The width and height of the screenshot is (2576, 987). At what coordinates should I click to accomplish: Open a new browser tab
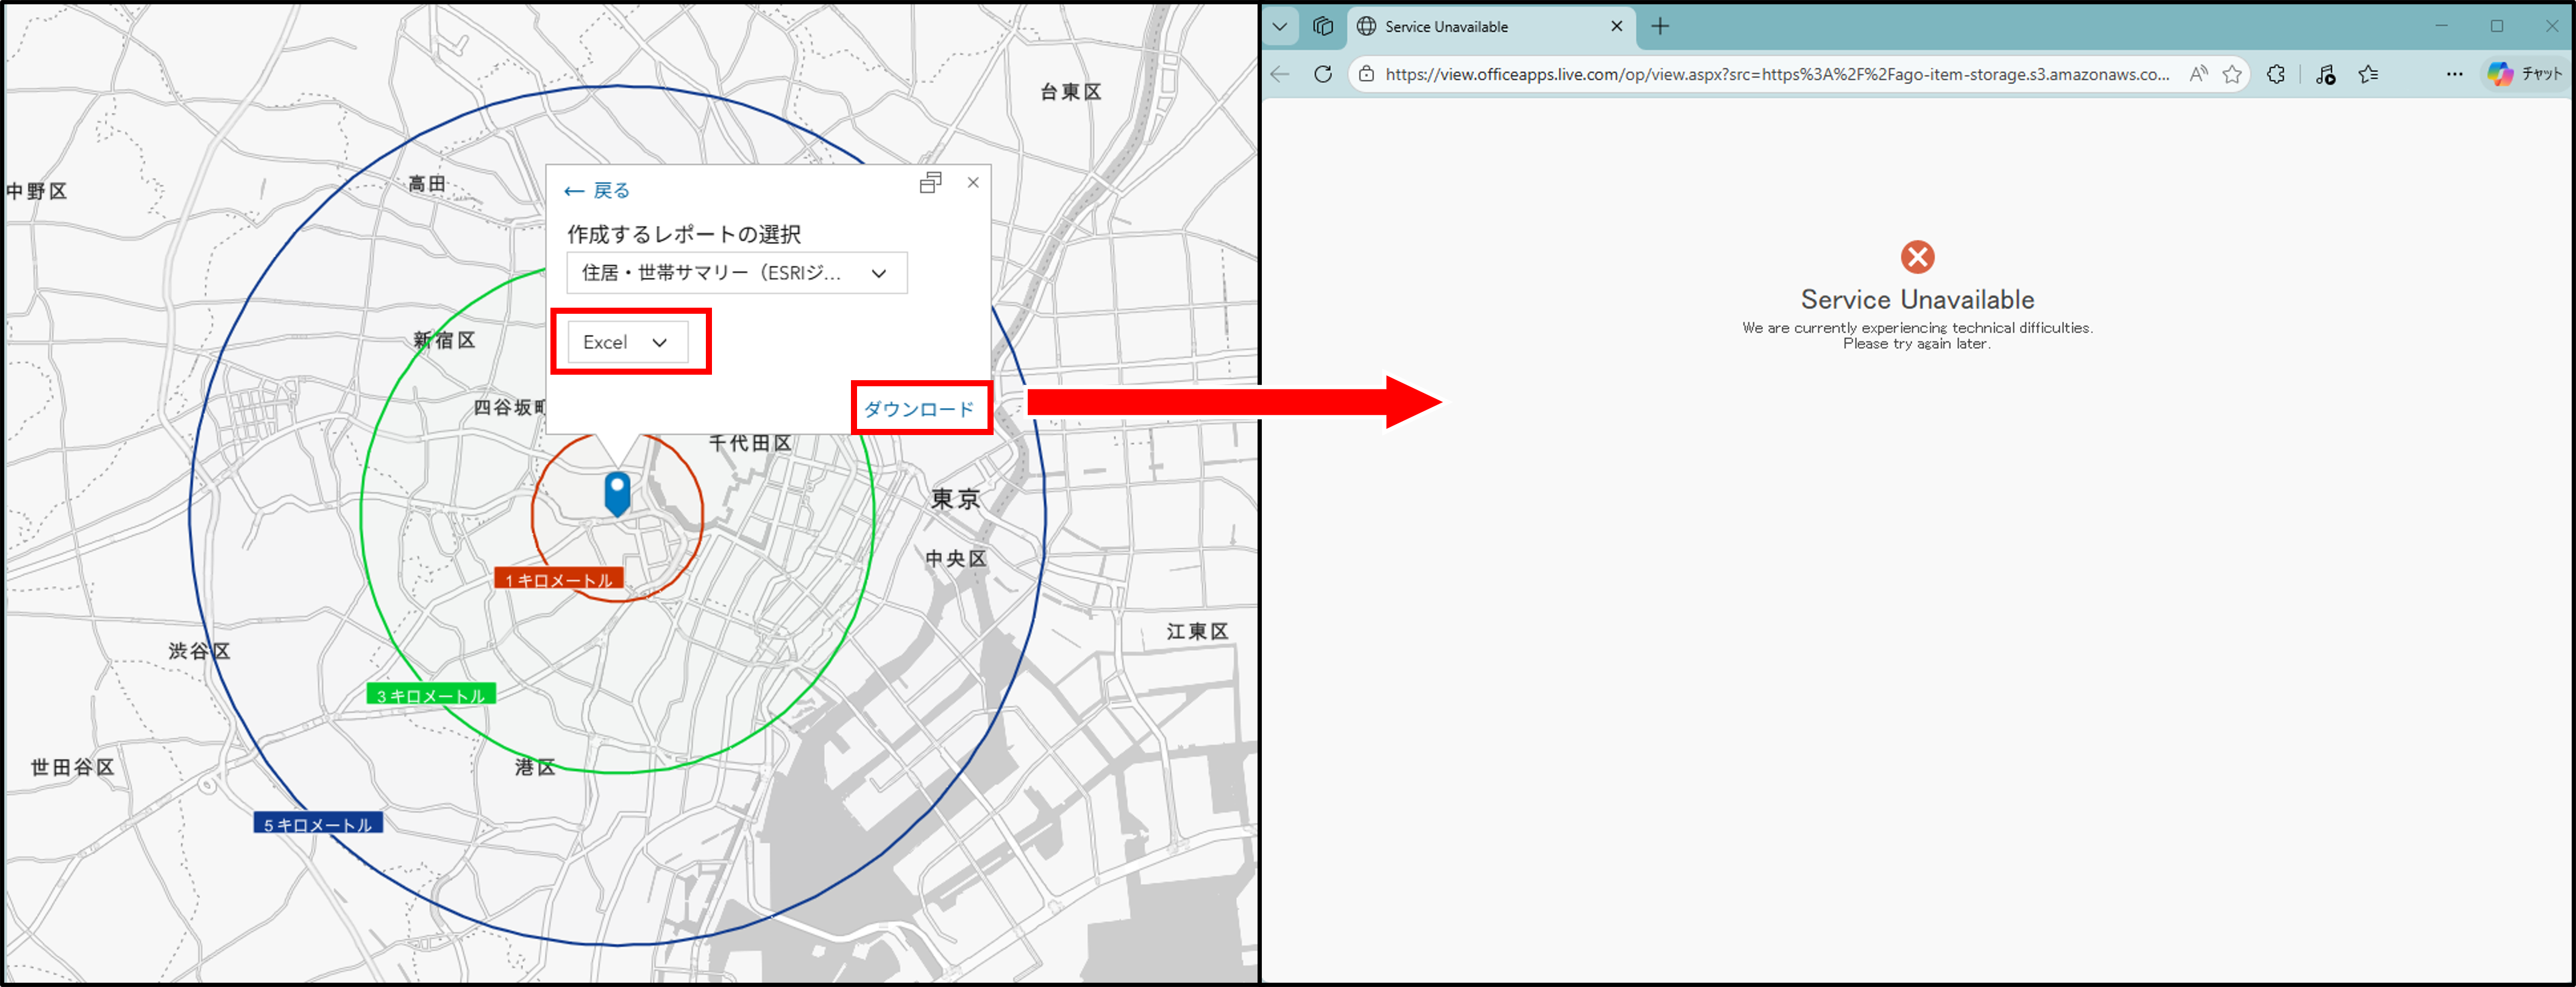click(1660, 27)
